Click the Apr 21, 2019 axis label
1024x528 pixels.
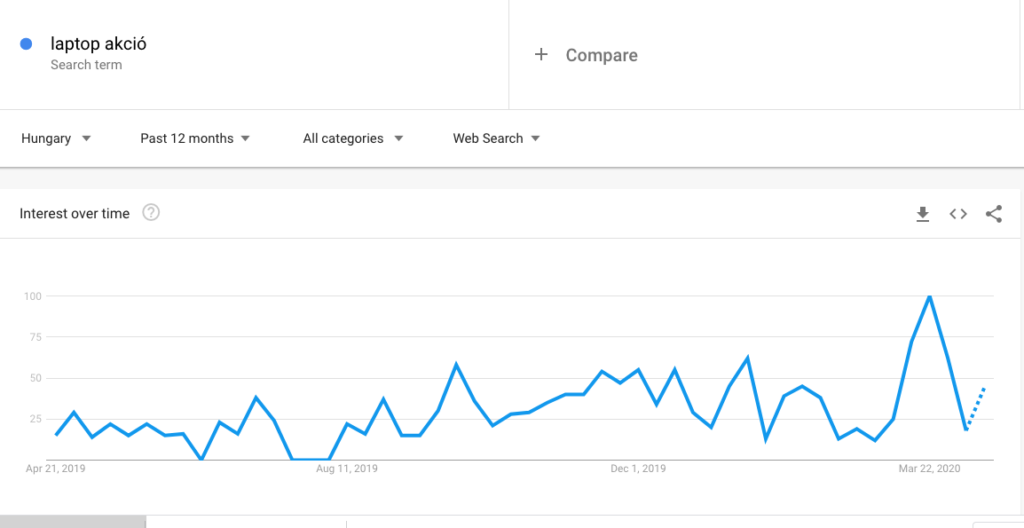[x=56, y=469]
